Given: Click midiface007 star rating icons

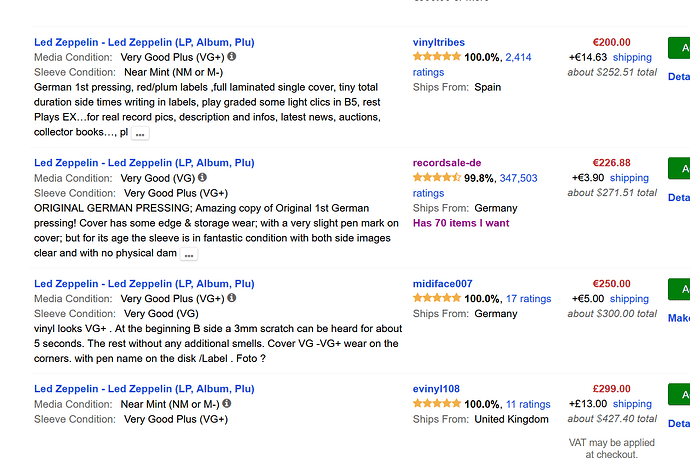Looking at the screenshot, I should coord(437,298).
